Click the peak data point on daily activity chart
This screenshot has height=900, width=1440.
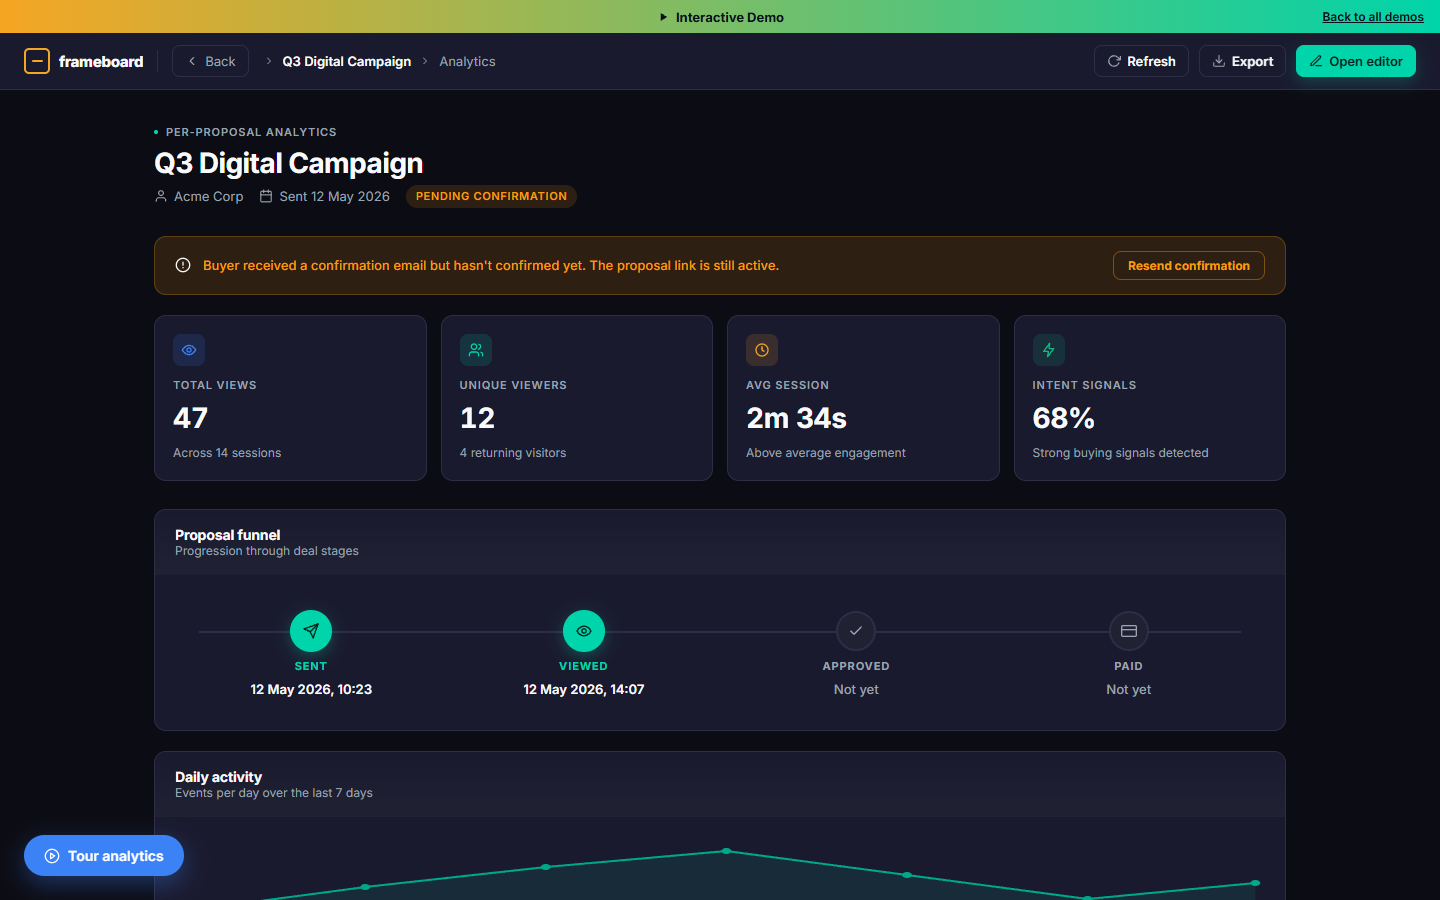click(x=726, y=851)
